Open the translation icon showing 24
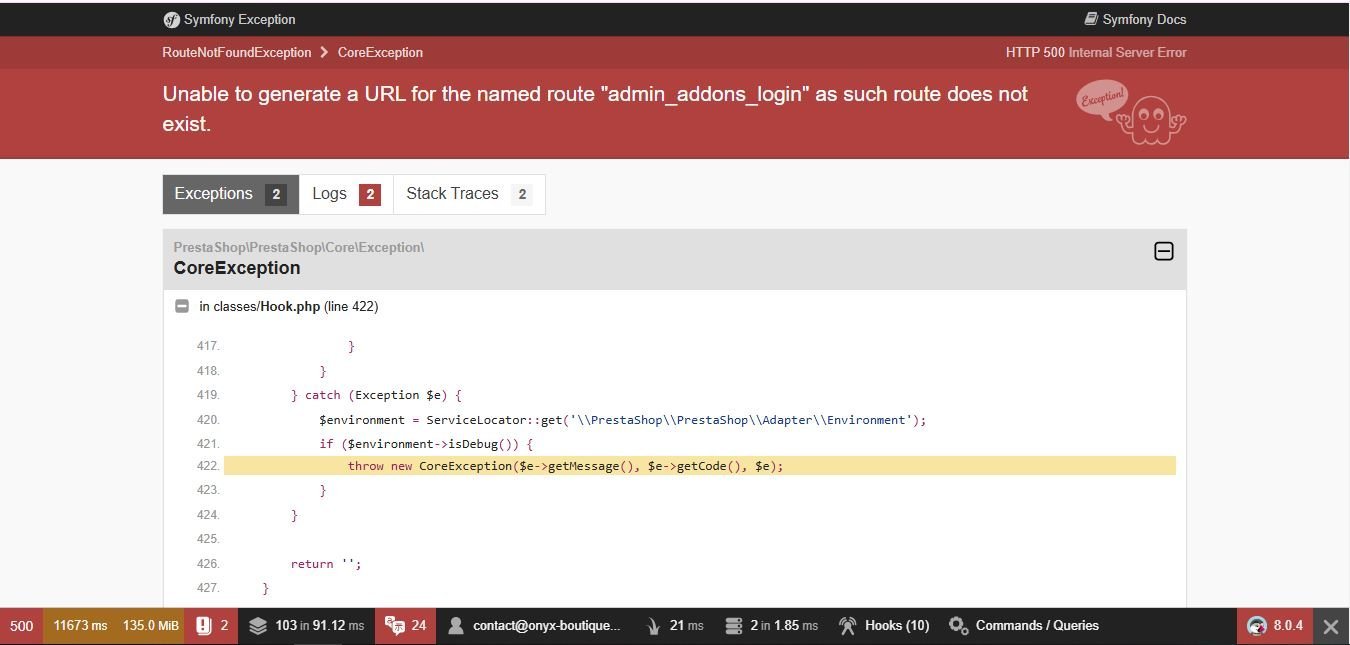Image resolution: width=1350 pixels, height=645 pixels. pos(406,626)
